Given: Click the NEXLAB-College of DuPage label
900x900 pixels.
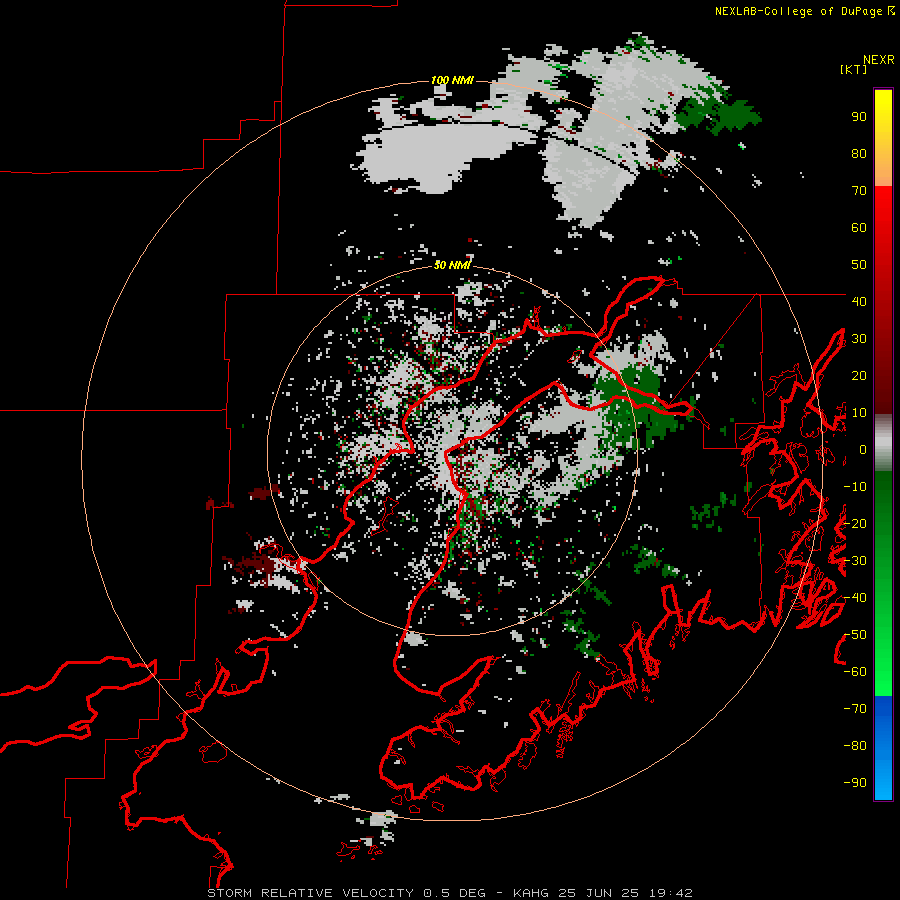Looking at the screenshot, I should (804, 11).
